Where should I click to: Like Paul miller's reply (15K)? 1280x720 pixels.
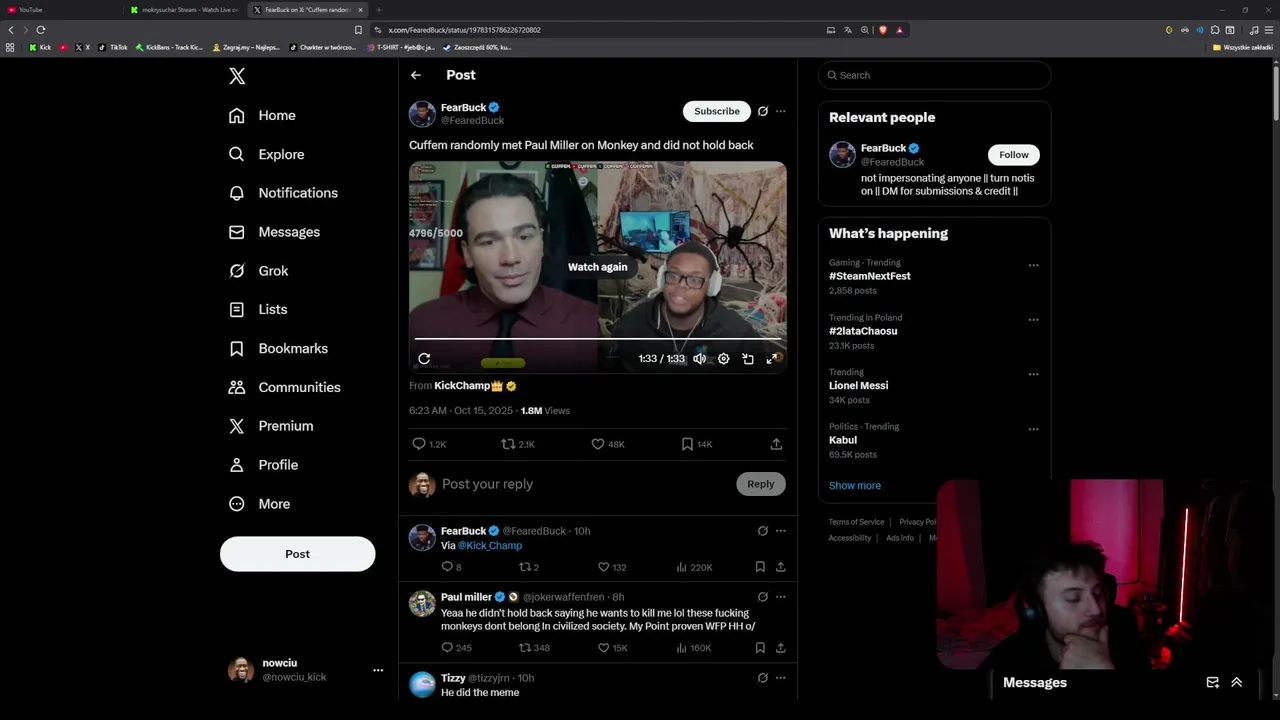click(612, 648)
